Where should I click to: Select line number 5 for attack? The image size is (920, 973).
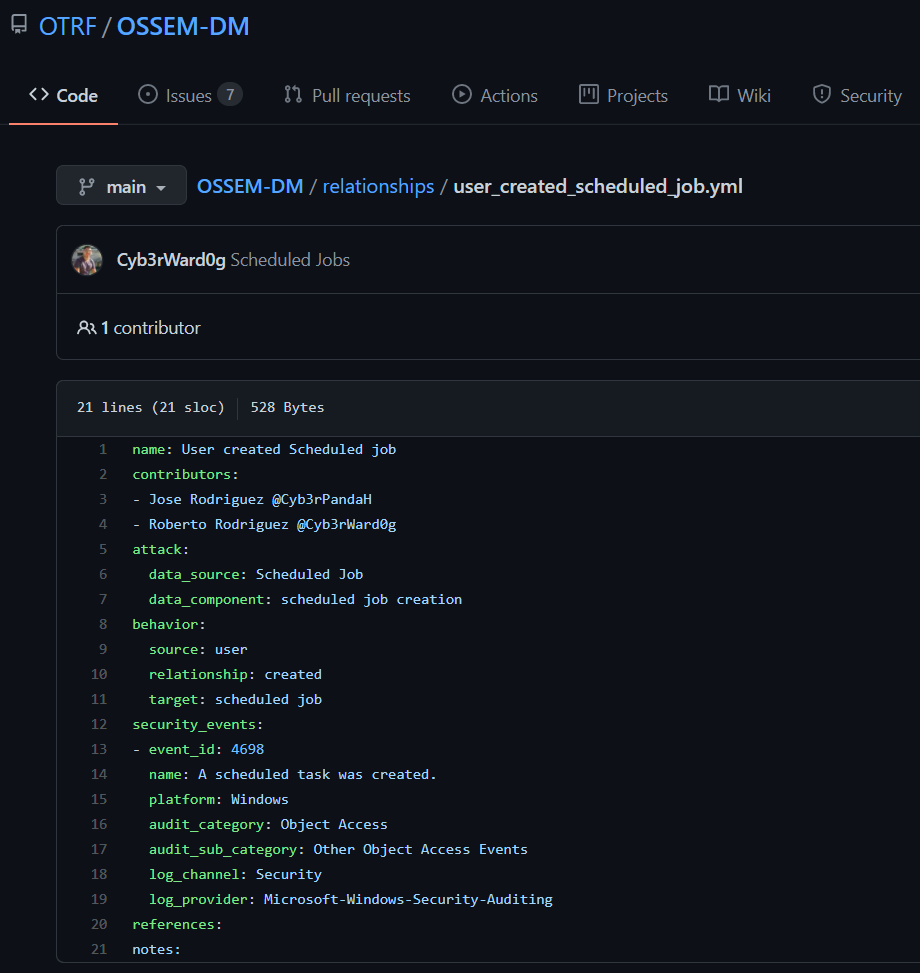pos(103,549)
